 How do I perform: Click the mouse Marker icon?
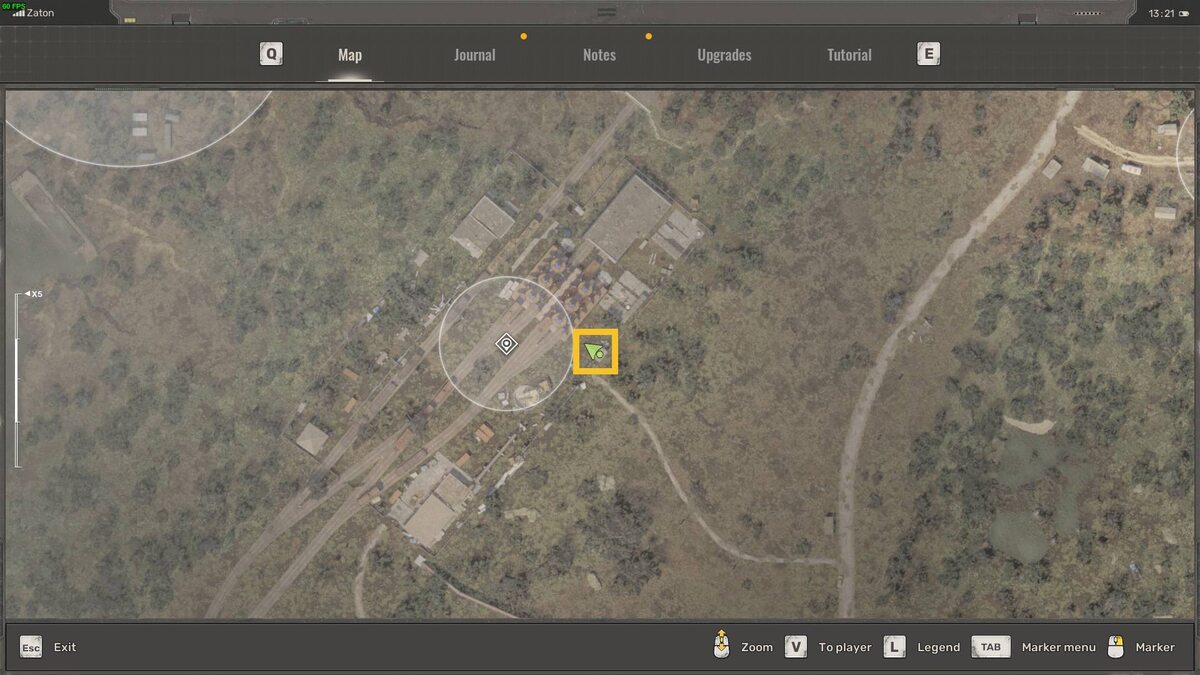pos(1117,647)
